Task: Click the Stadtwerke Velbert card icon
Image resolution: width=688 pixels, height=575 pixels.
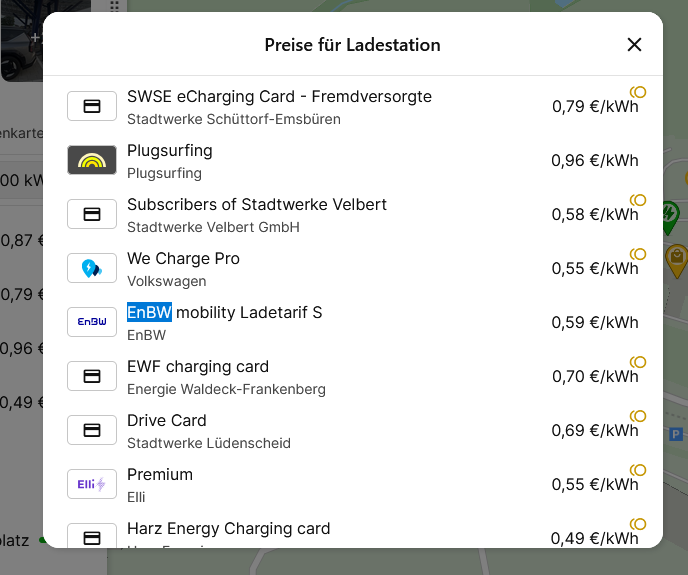Action: [x=92, y=214]
